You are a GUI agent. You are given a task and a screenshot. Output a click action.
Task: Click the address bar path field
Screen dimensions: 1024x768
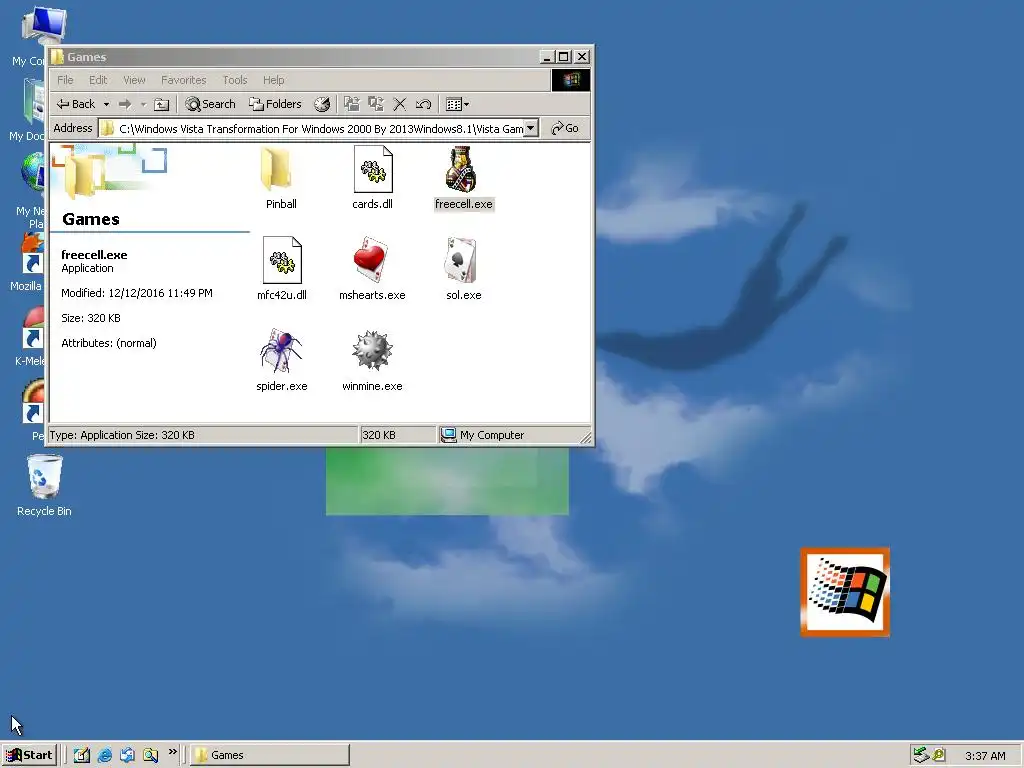coord(312,129)
